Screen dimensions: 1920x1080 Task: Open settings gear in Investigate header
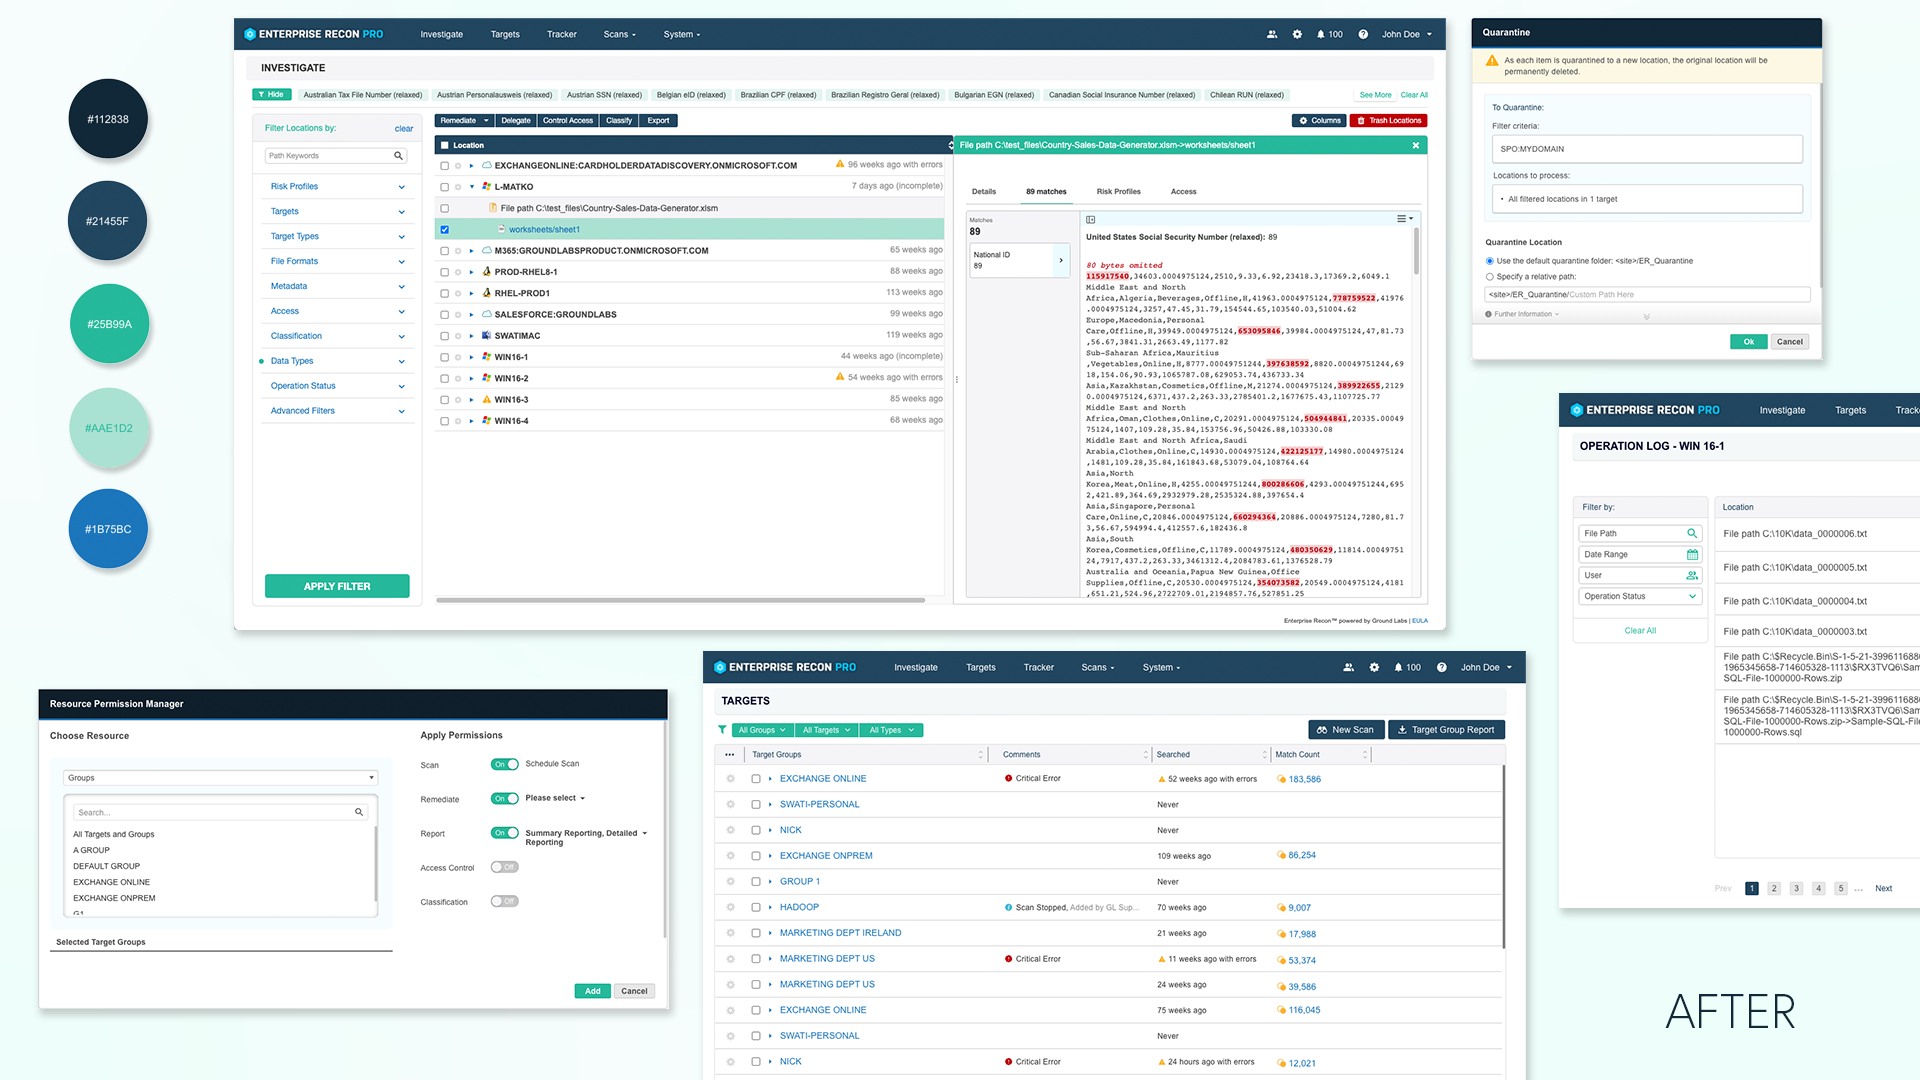click(1297, 34)
